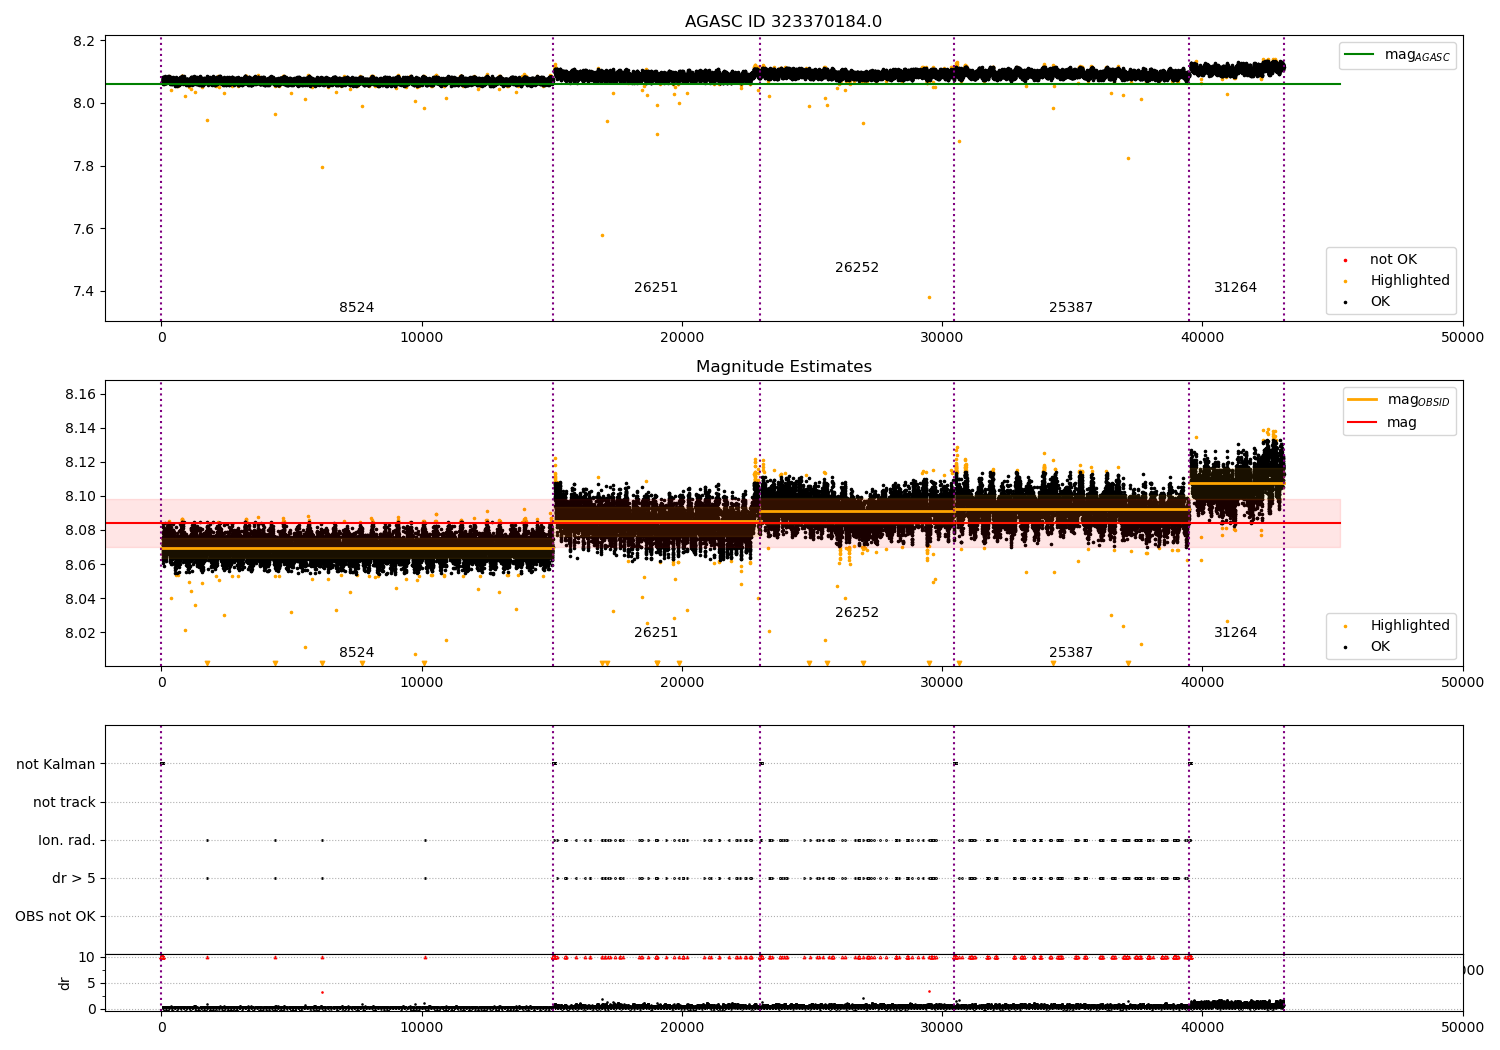Click OBSID label 31264 in the top plot
This screenshot has height=1050, width=1500.
1235,288
